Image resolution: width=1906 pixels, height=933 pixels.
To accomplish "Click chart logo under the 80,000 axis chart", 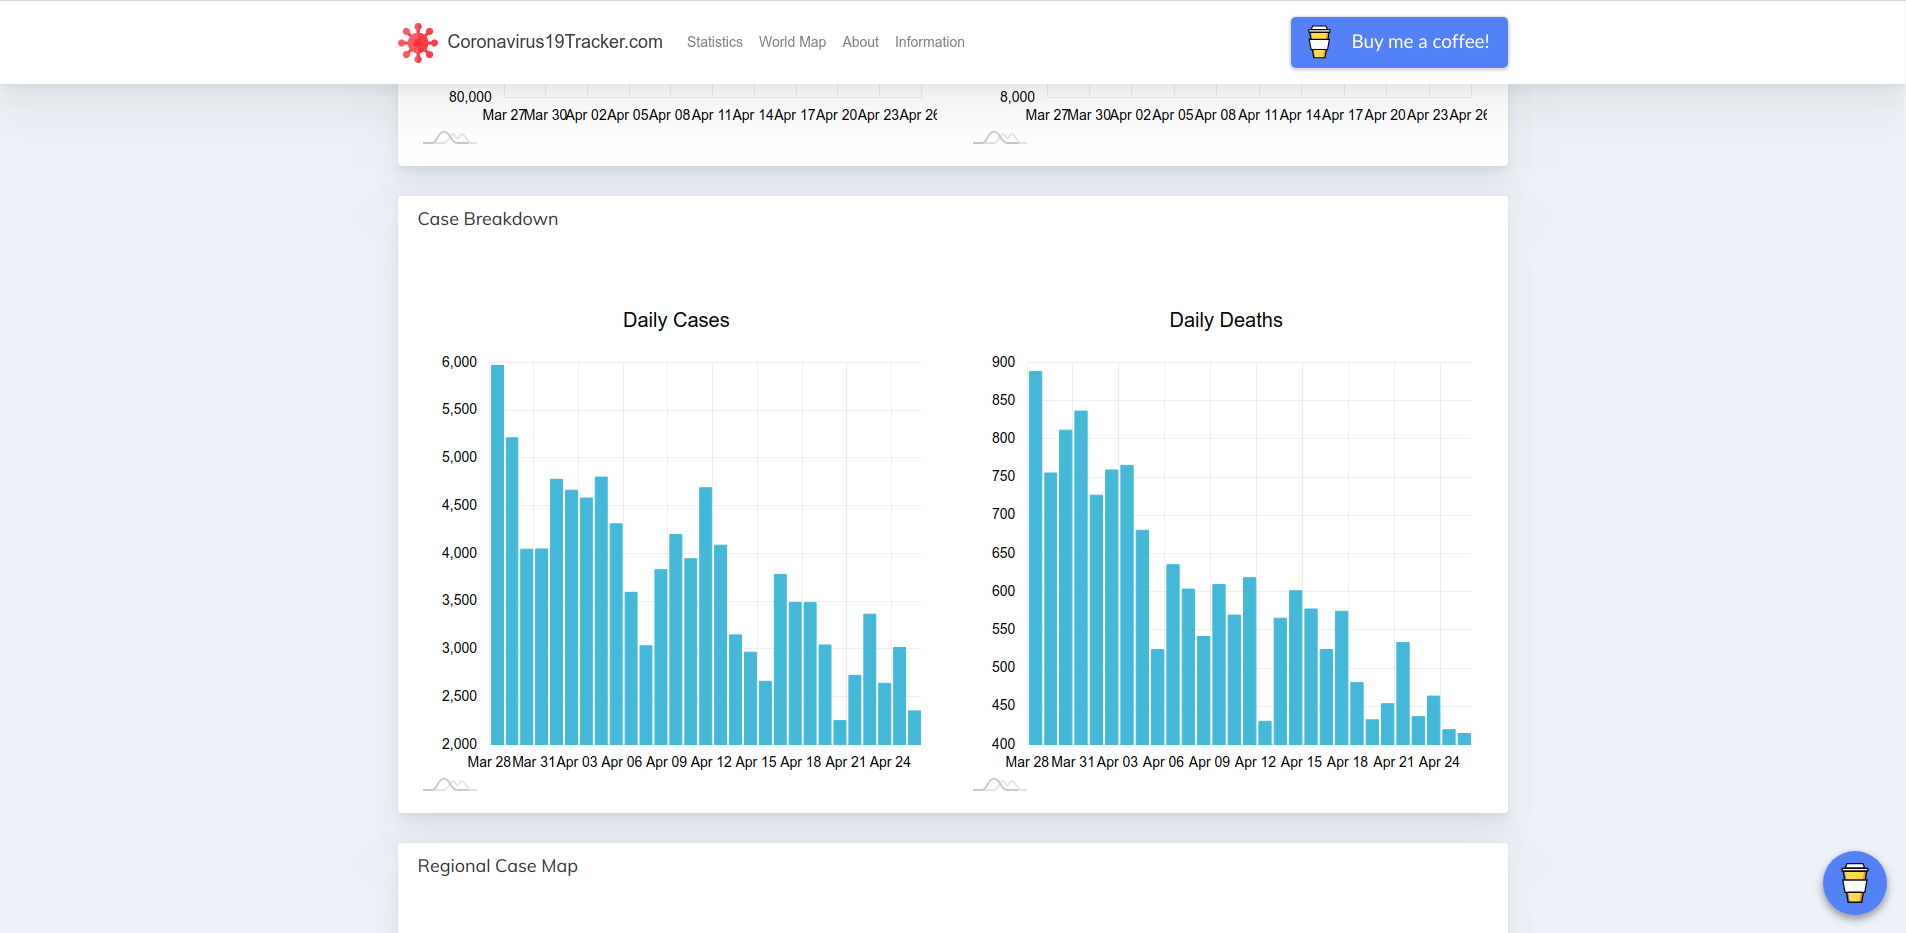I will [x=449, y=138].
